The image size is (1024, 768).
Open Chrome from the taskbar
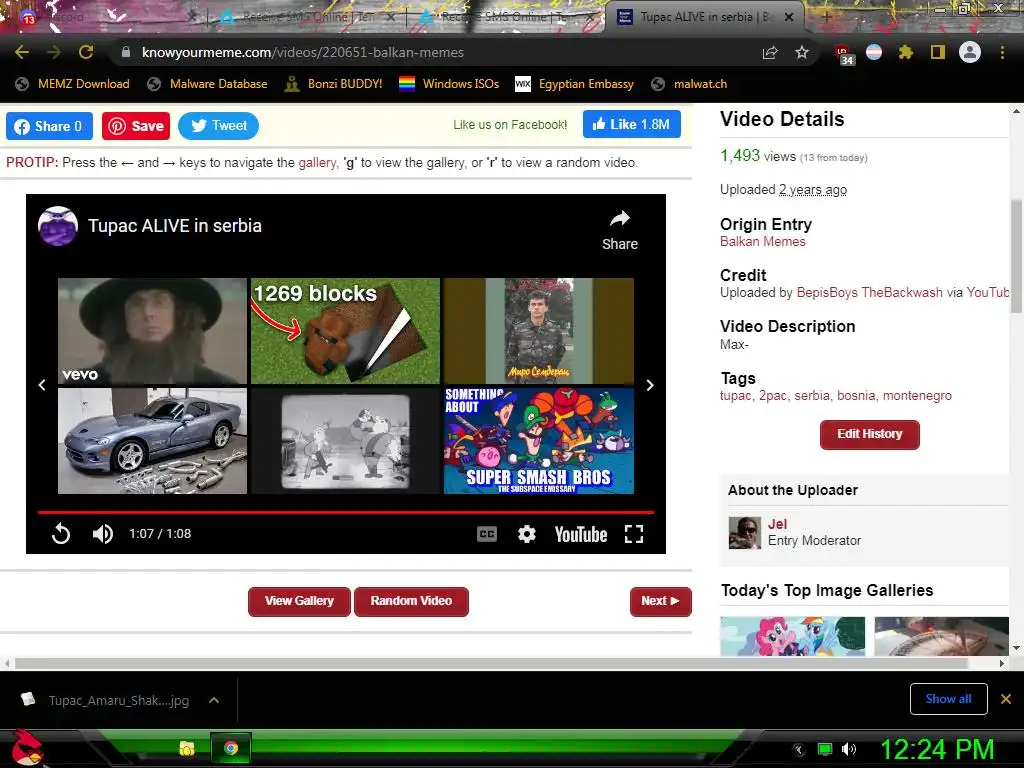click(x=231, y=748)
